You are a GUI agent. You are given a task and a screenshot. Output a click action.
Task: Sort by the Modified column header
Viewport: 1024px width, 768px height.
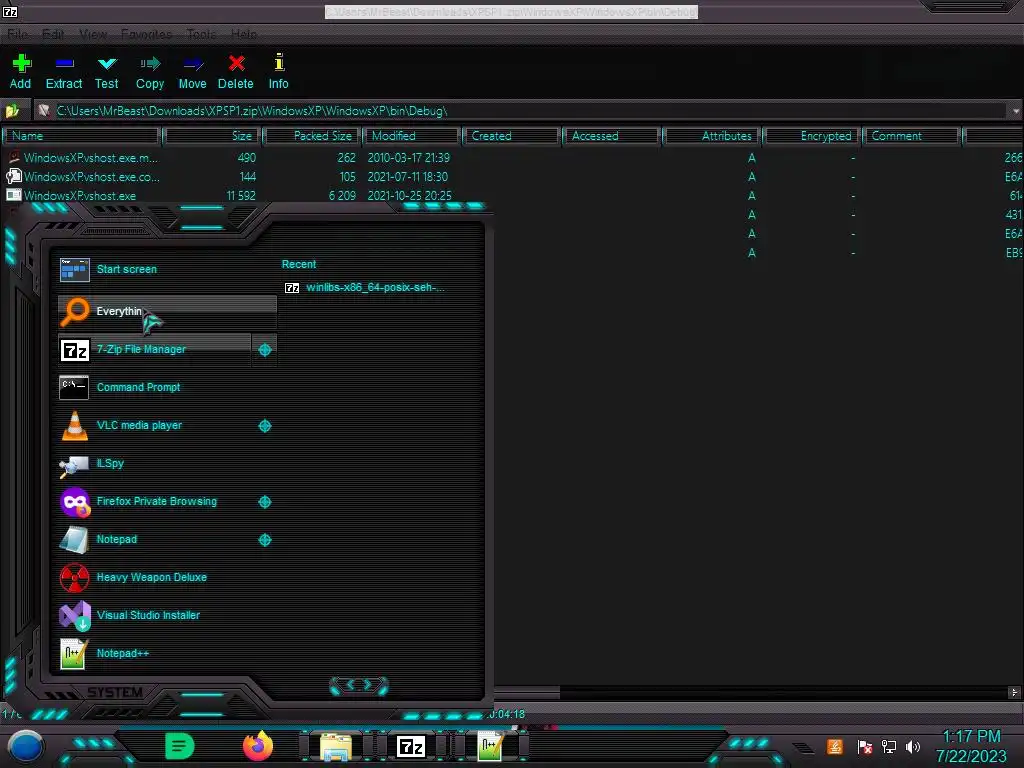point(412,136)
